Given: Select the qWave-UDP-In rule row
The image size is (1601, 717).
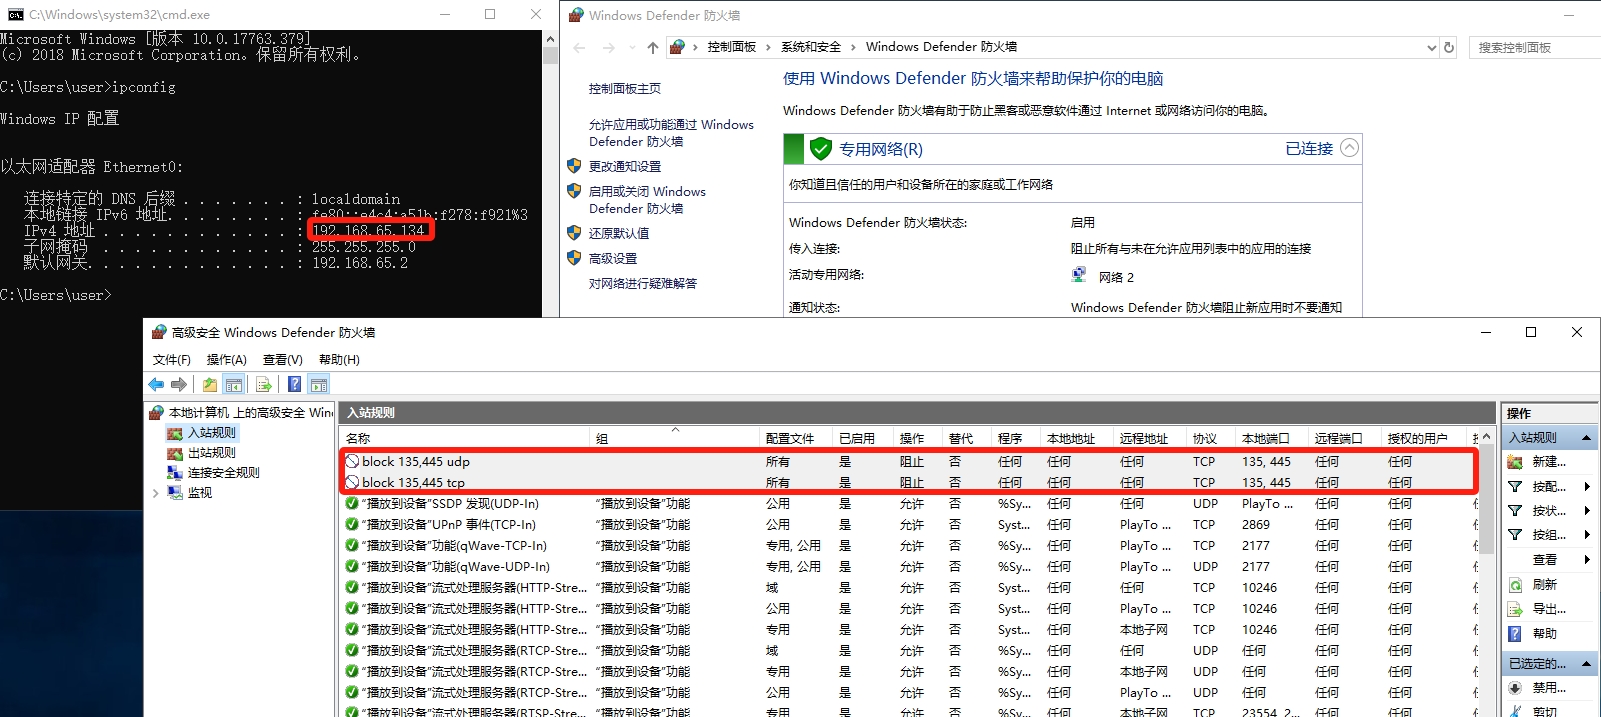Looking at the screenshot, I should [x=908, y=567].
